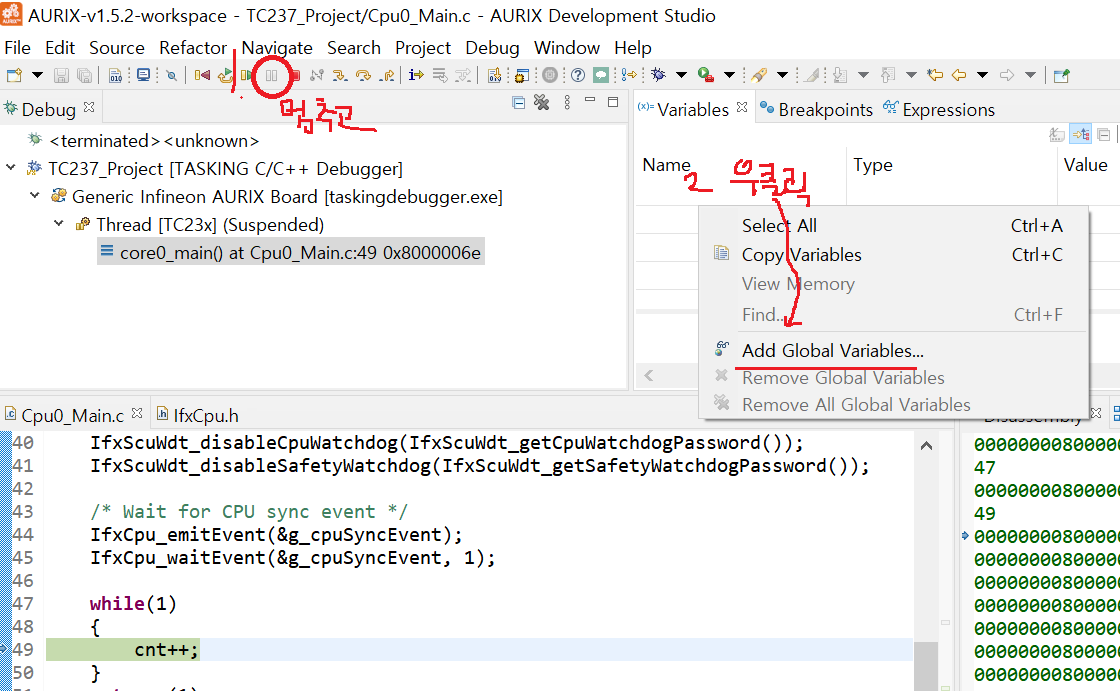Open the Back history dropdown arrow
This screenshot has width=1120, height=691.
(982, 75)
